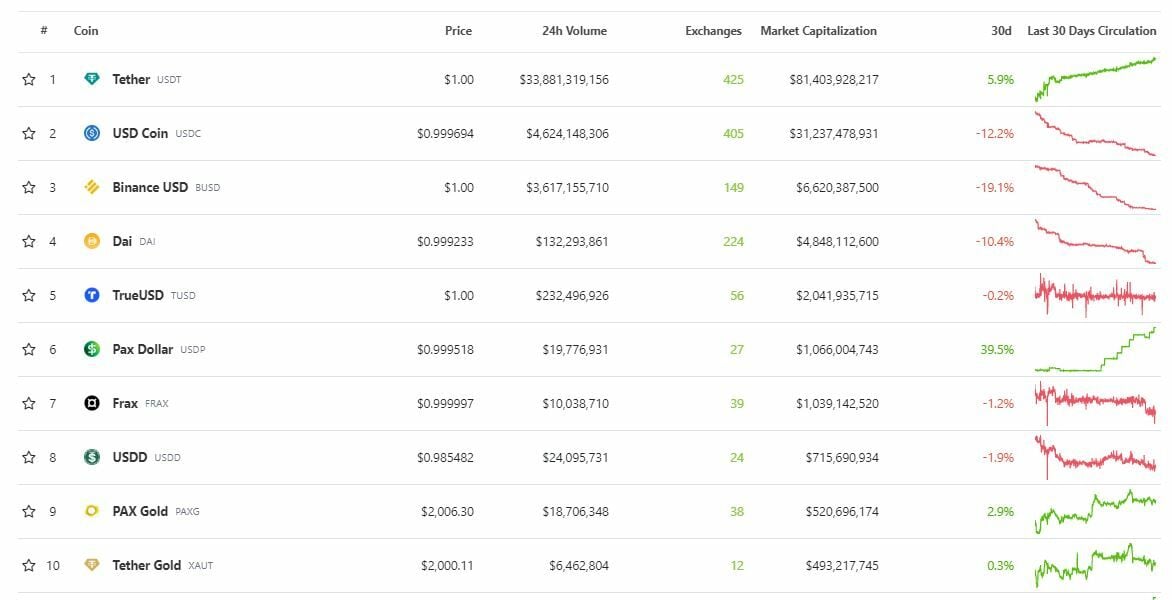Click the Coin column header
Image resolution: width=1172 pixels, height=600 pixels.
[x=86, y=31]
